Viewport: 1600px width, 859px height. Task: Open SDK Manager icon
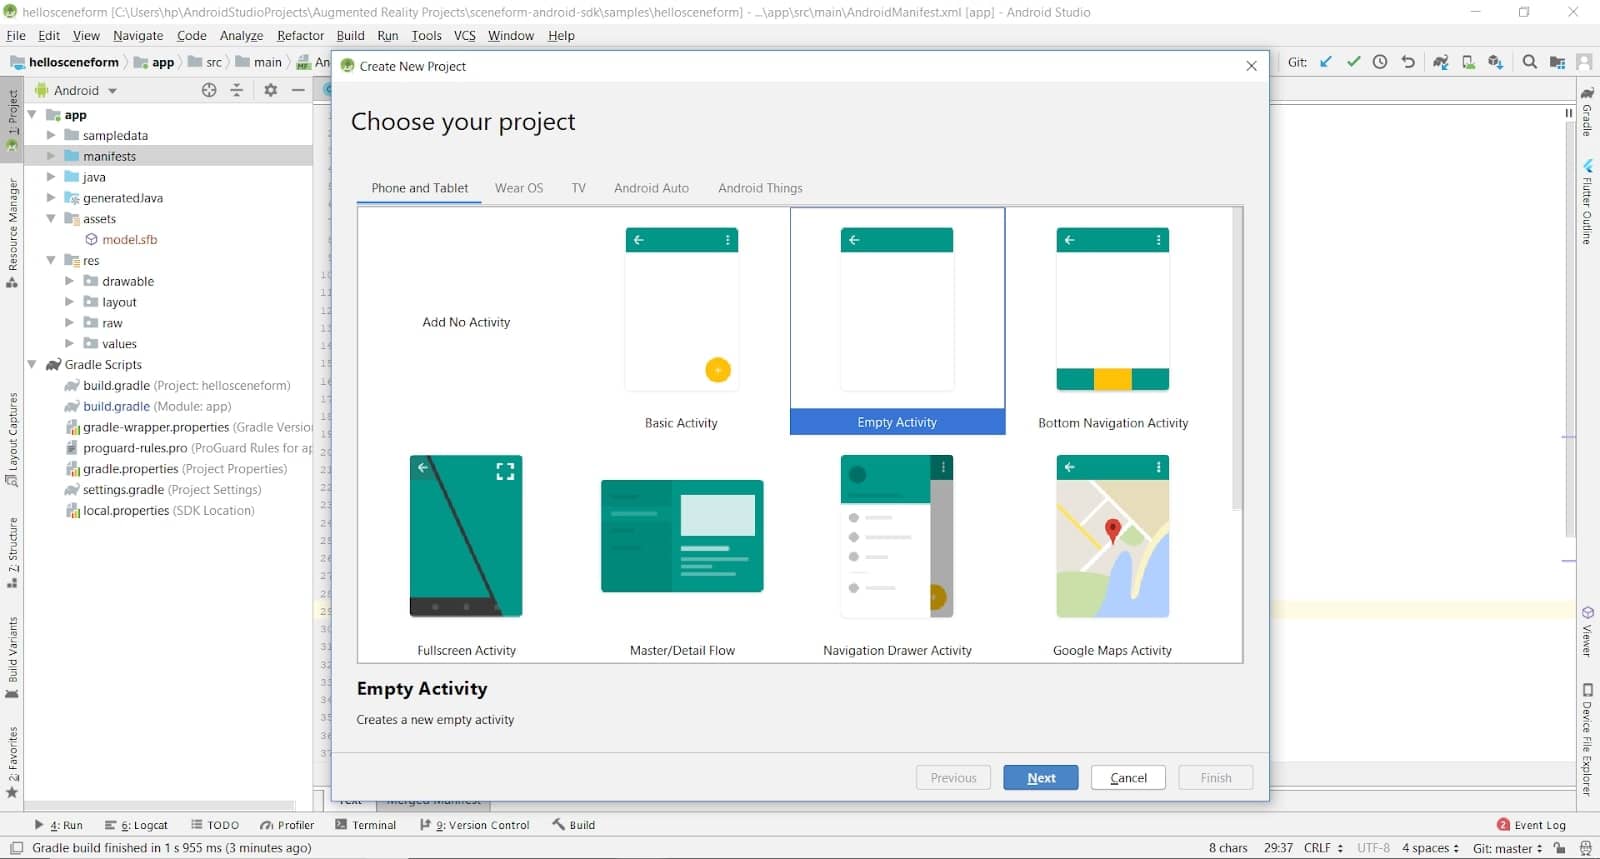pos(1496,62)
